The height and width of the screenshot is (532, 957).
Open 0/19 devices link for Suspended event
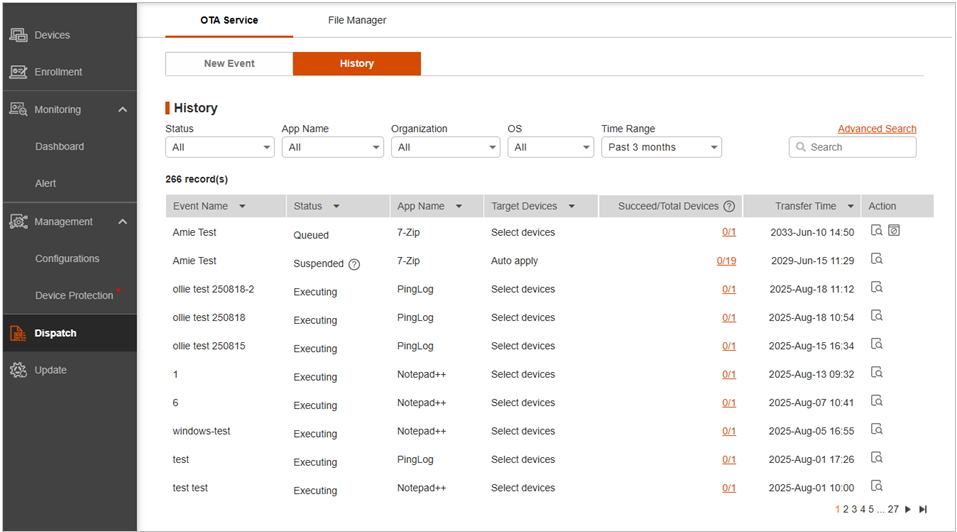coord(726,261)
